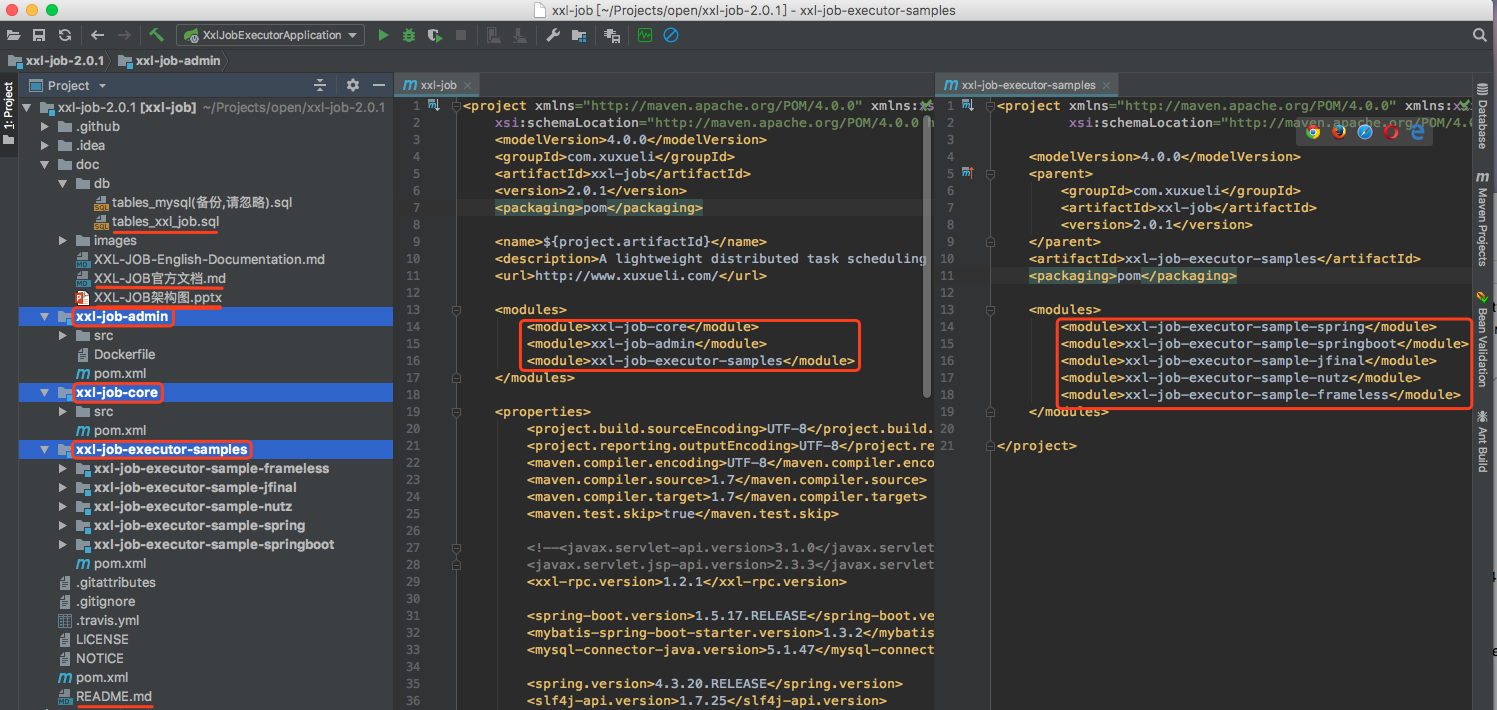
Task: Expand the .idea folder arrow
Action: point(44,145)
